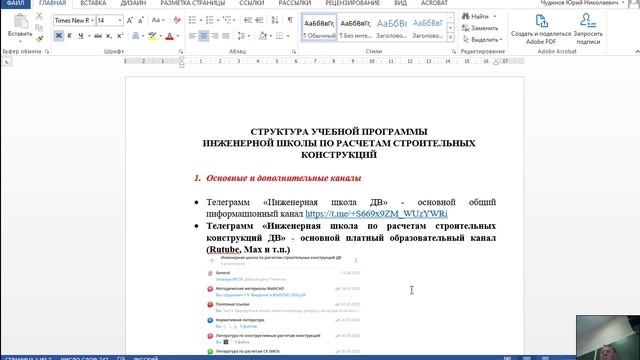
Task: Click the Заменить (Replace) button
Action: click(480, 28)
